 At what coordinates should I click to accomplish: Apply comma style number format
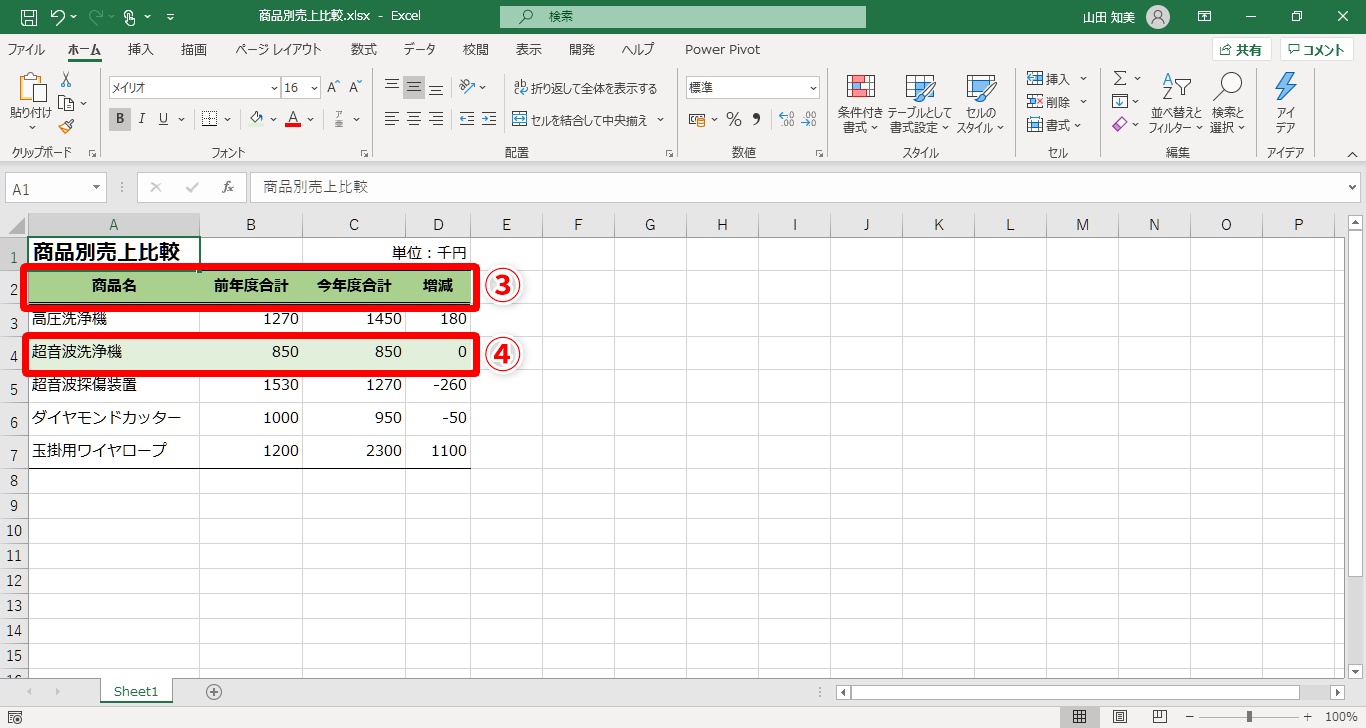pyautogui.click(x=757, y=119)
